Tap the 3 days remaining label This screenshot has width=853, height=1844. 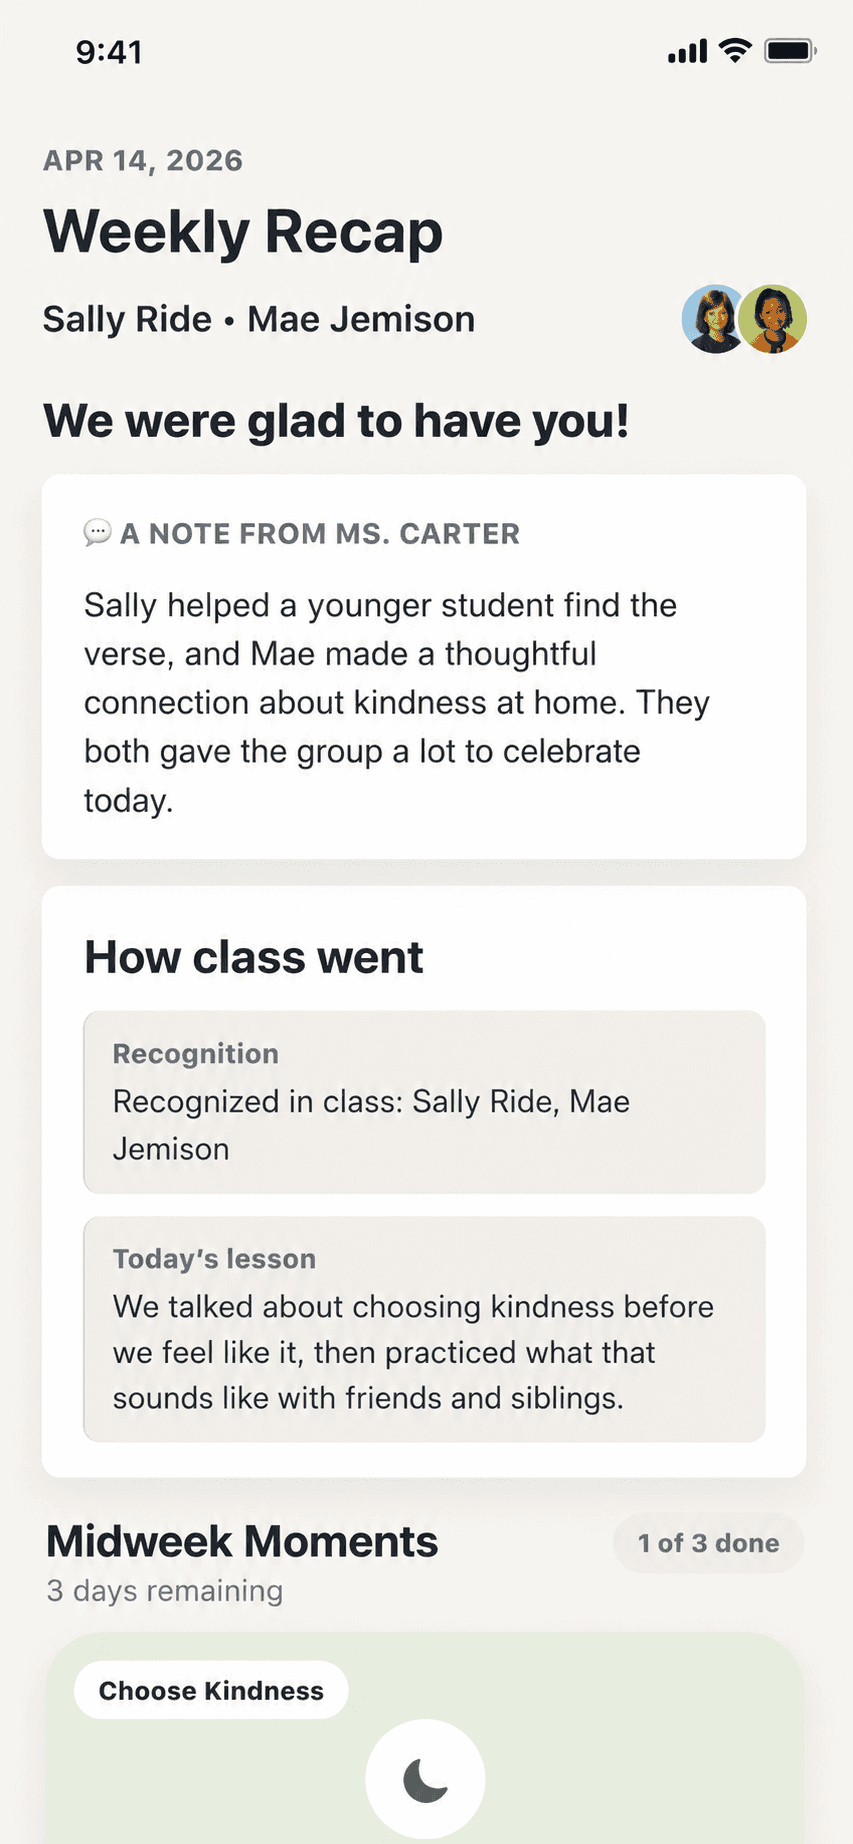[x=165, y=1590]
